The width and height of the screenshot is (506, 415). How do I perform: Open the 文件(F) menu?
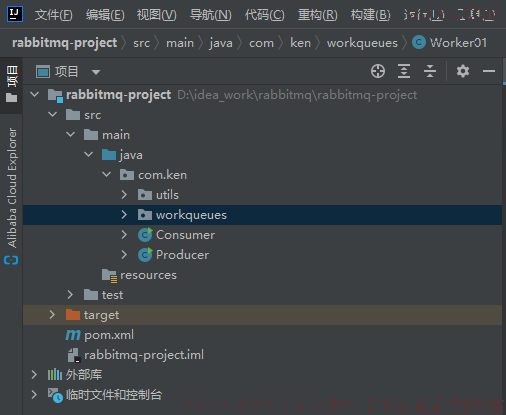[x=53, y=15]
